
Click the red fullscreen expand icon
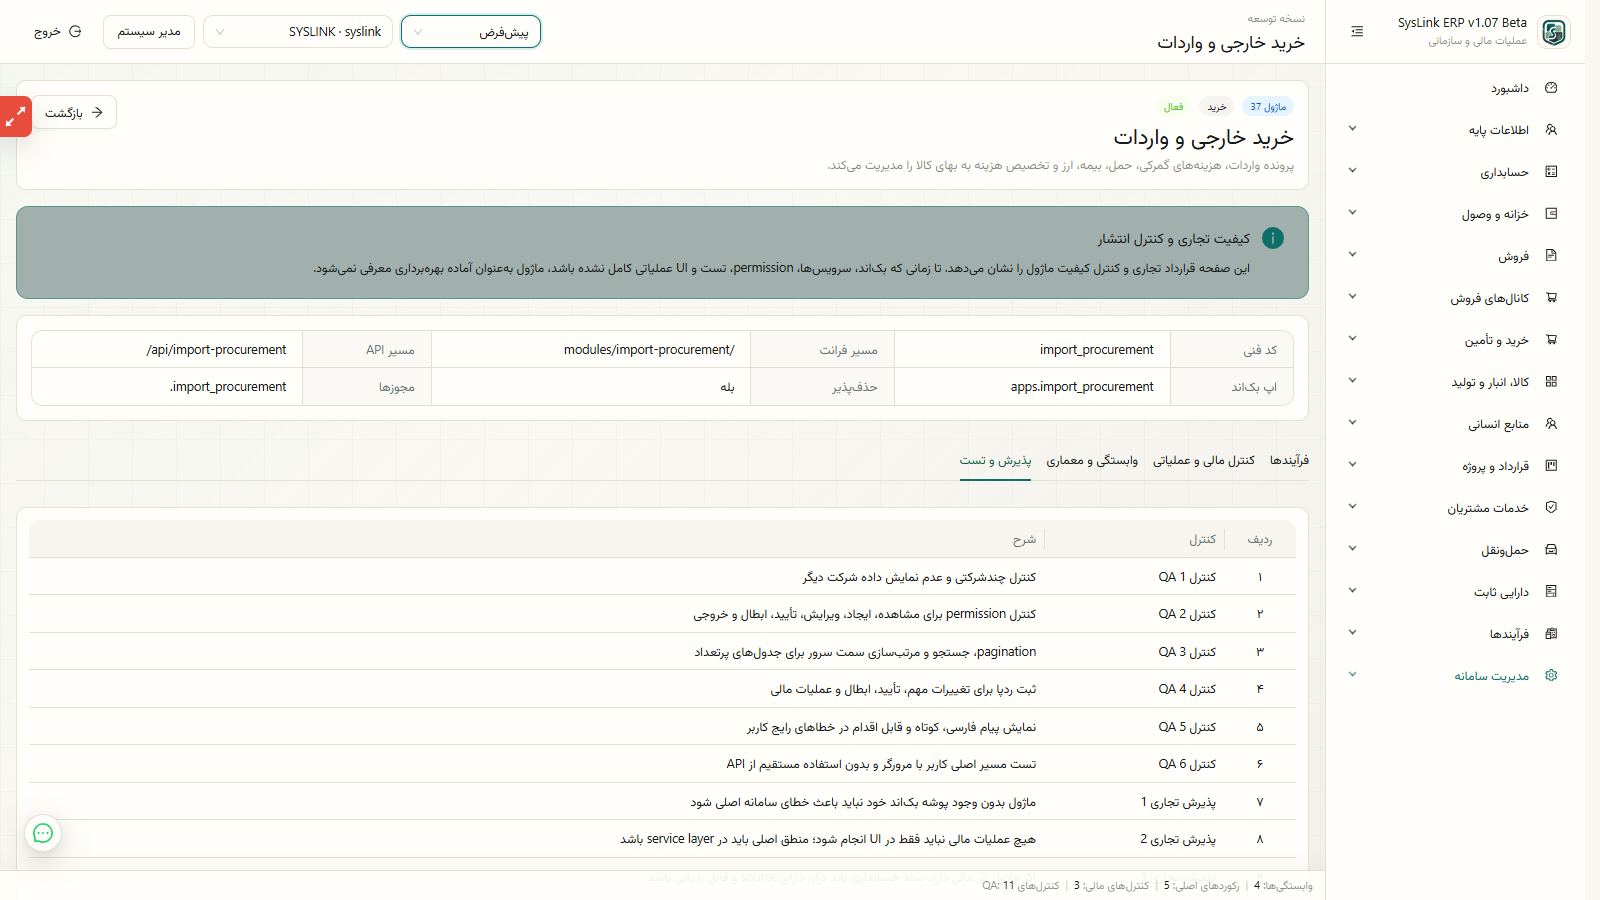tap(16, 117)
